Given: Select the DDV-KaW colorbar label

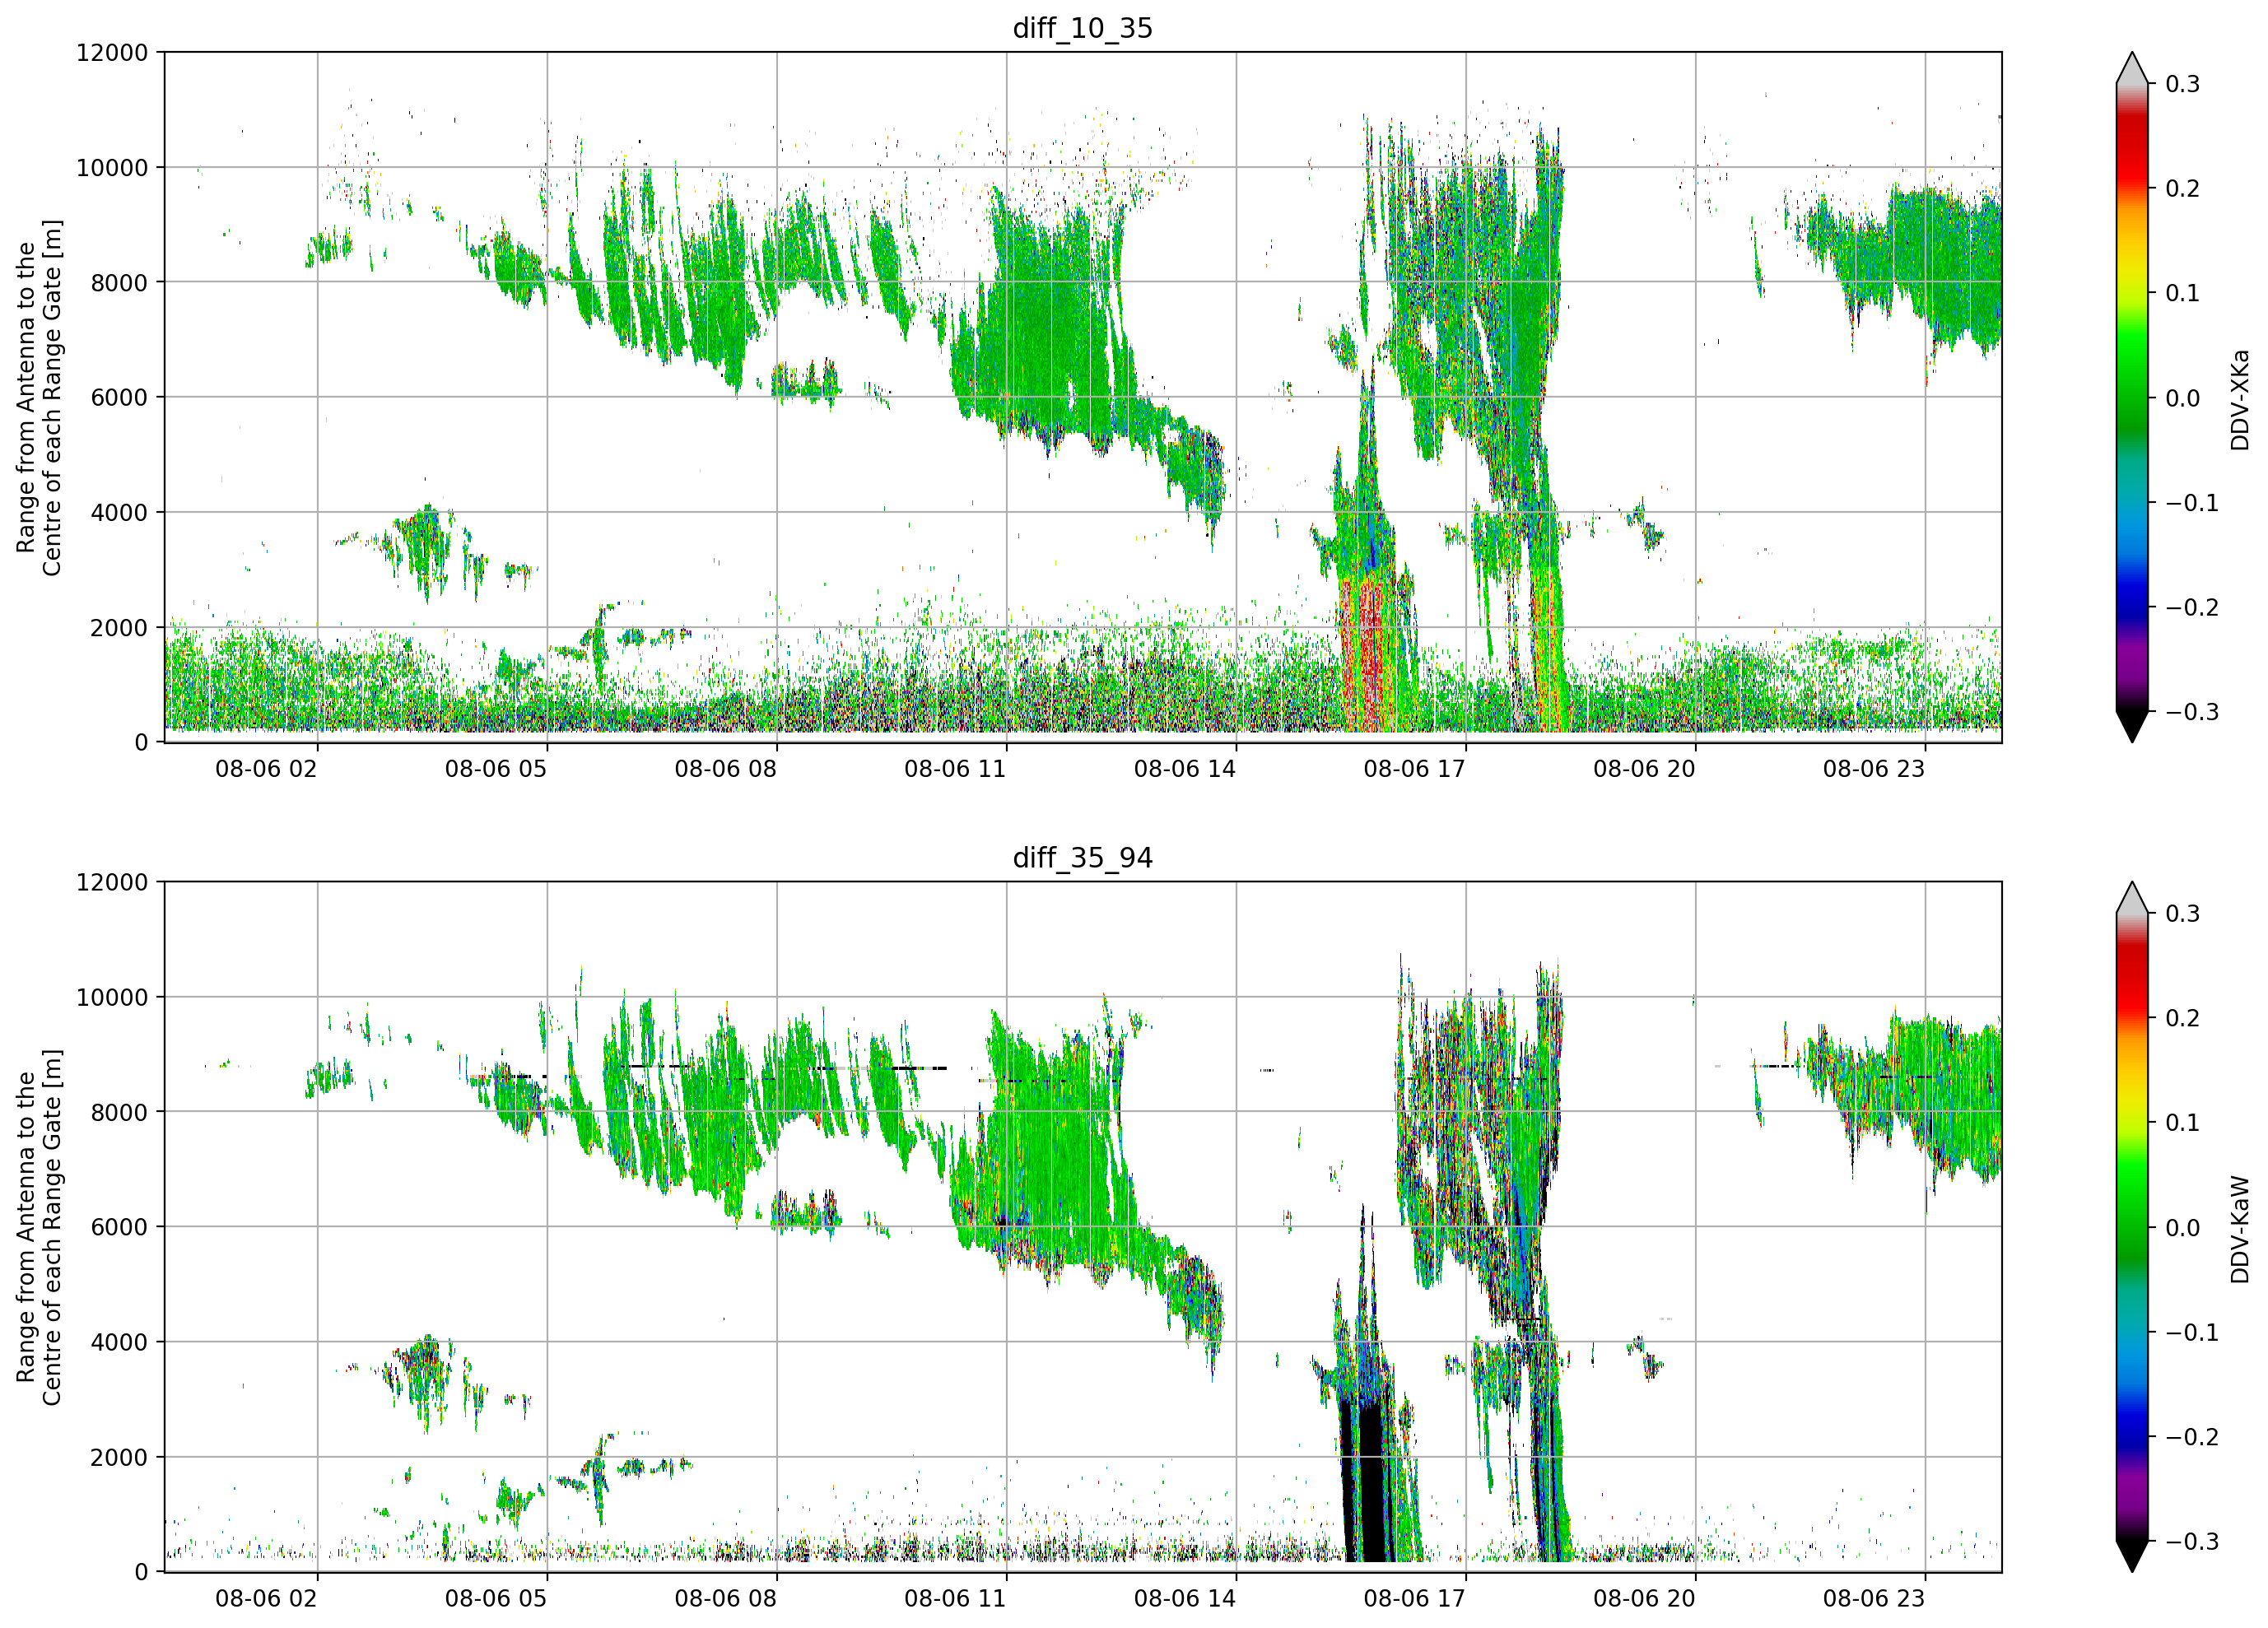Looking at the screenshot, I should pos(2239,1229).
